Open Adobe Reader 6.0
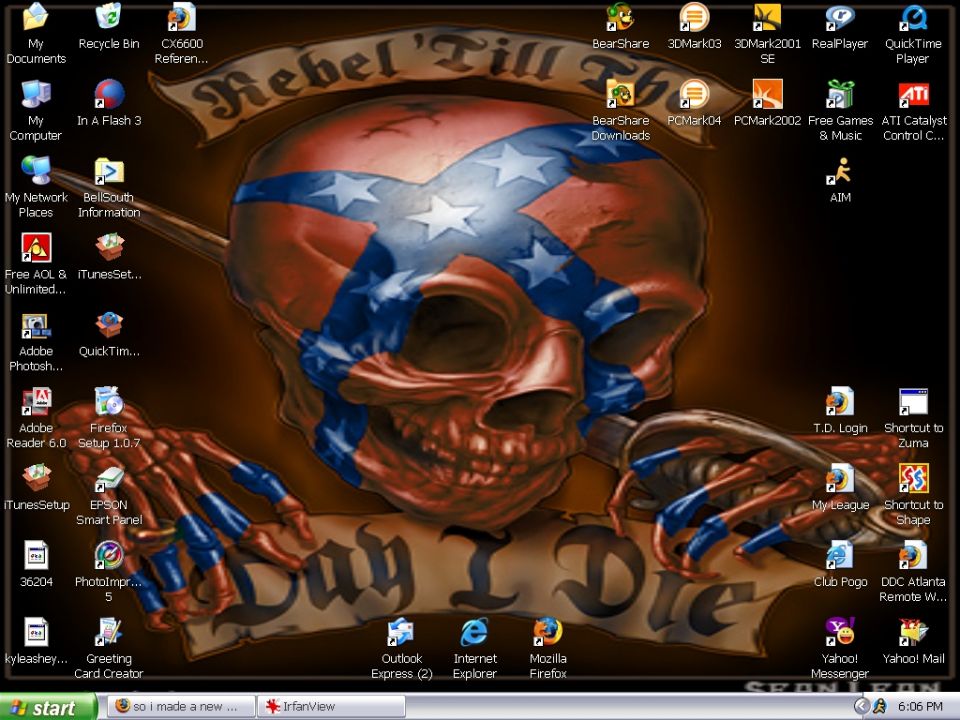This screenshot has height=720, width=960. click(36, 403)
